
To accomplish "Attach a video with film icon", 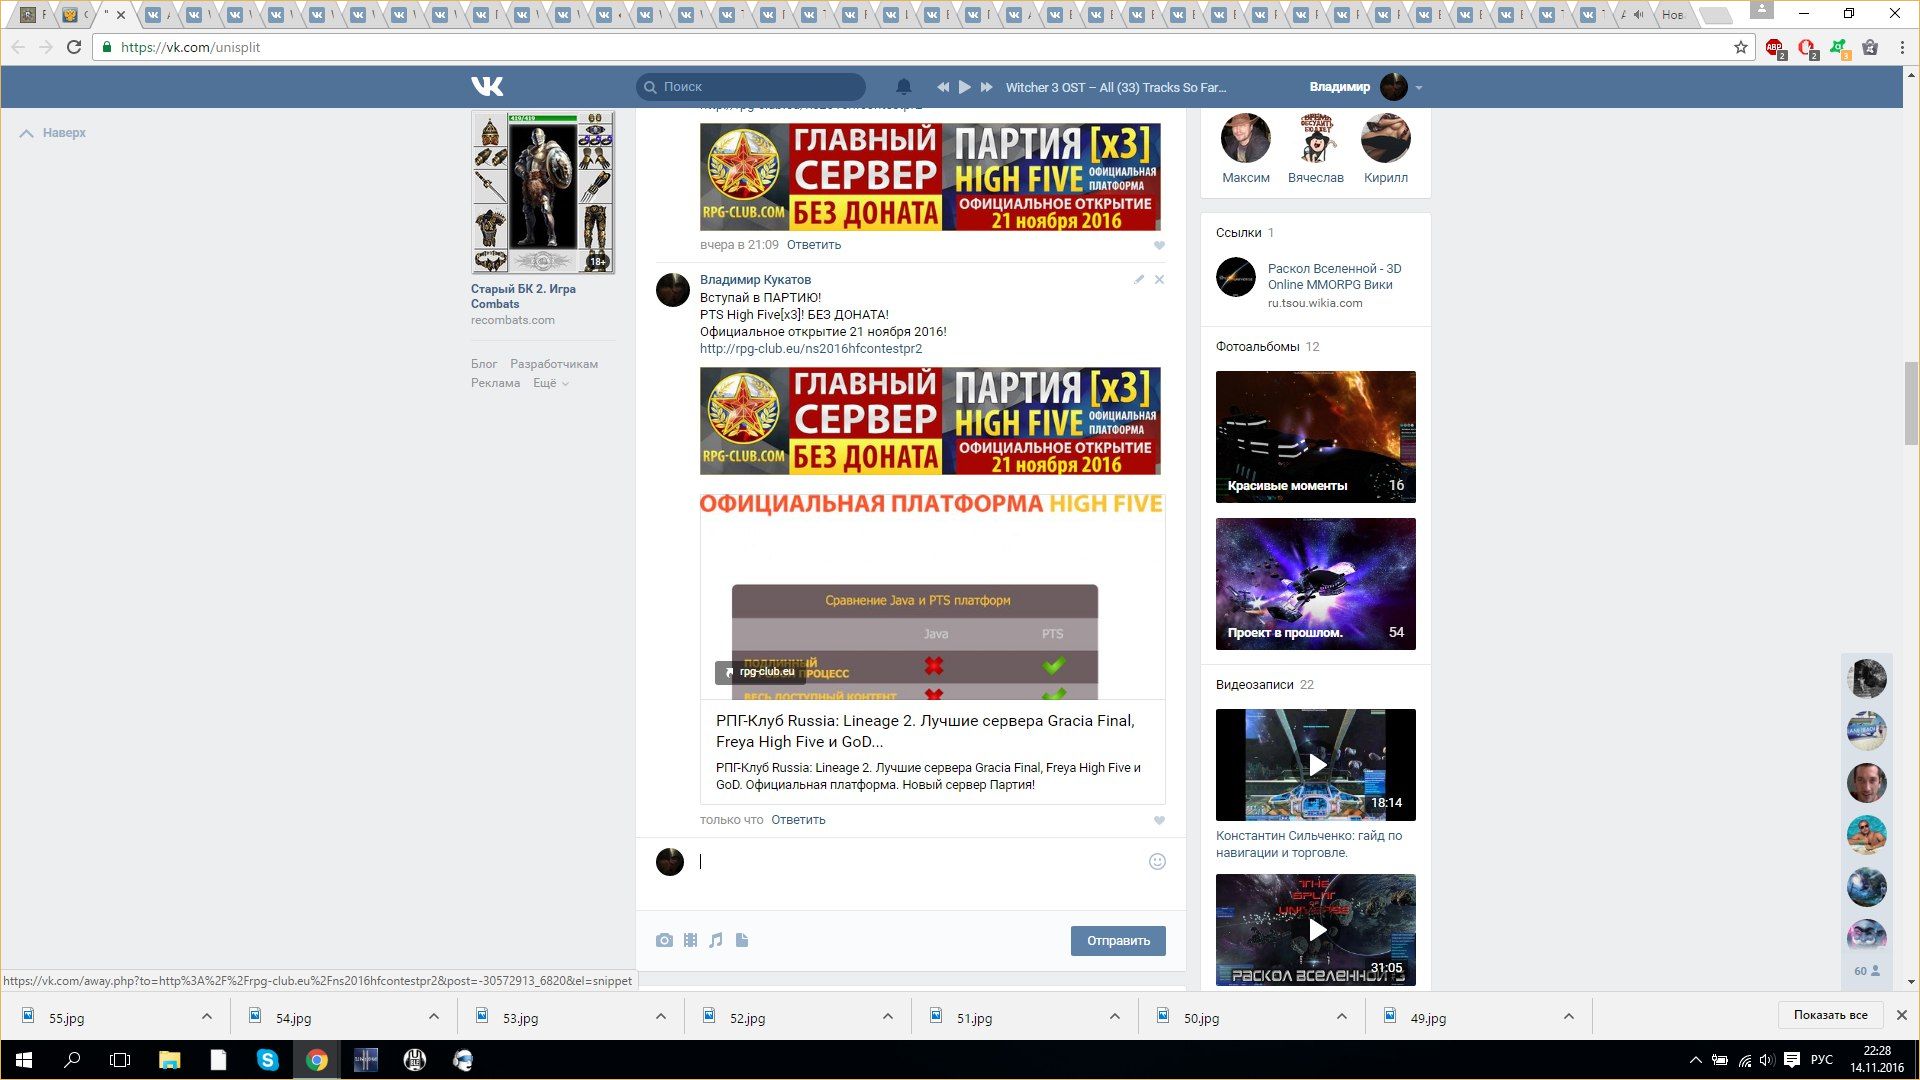I will (x=690, y=940).
